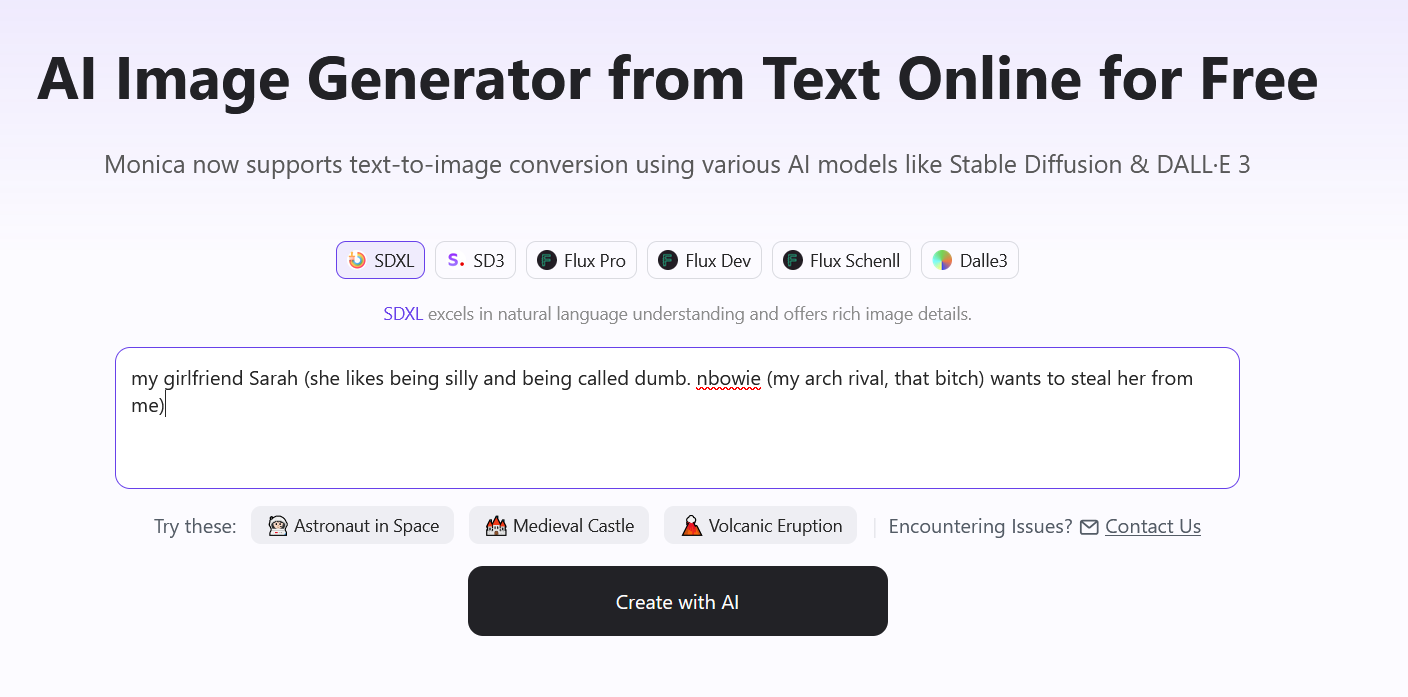Click the castle emoji icon
The image size is (1408, 697).
point(496,526)
